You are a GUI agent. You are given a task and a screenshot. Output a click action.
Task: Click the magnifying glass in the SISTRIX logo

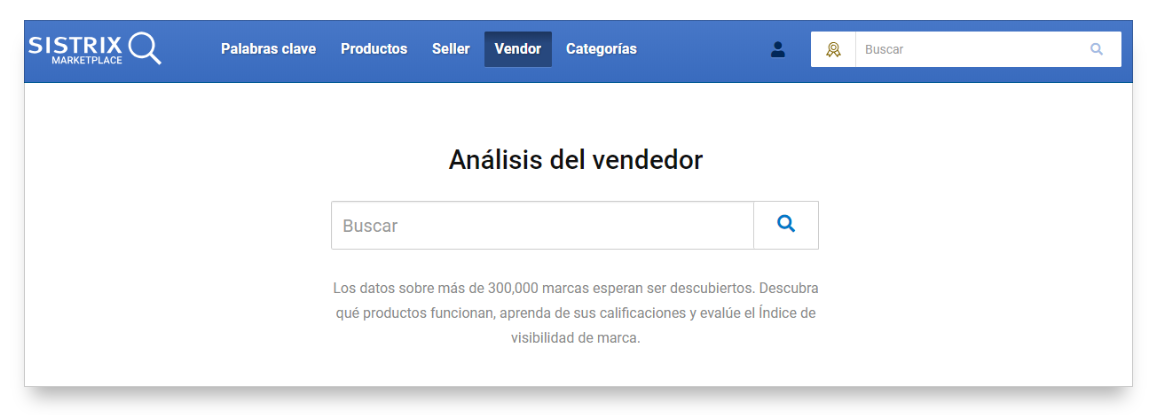145,47
